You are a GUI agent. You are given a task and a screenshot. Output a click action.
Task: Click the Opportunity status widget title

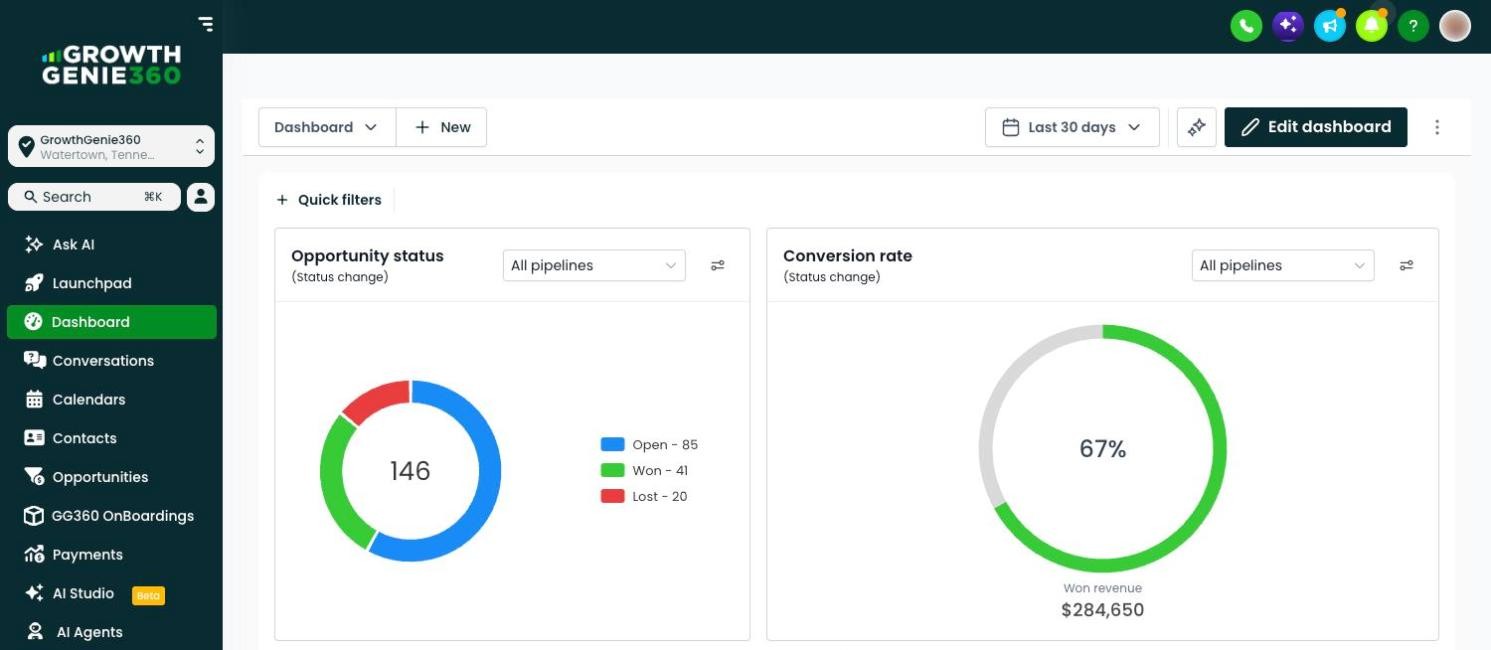point(367,256)
